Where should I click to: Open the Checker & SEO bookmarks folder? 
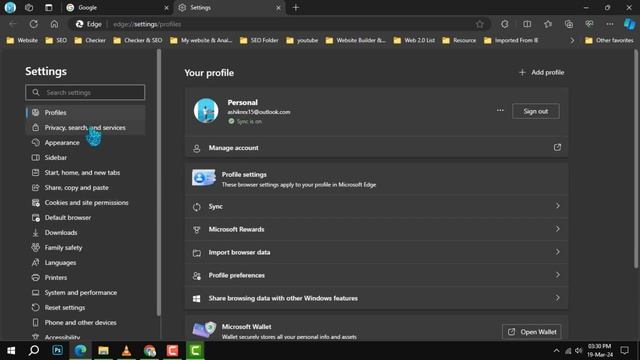(x=138, y=40)
